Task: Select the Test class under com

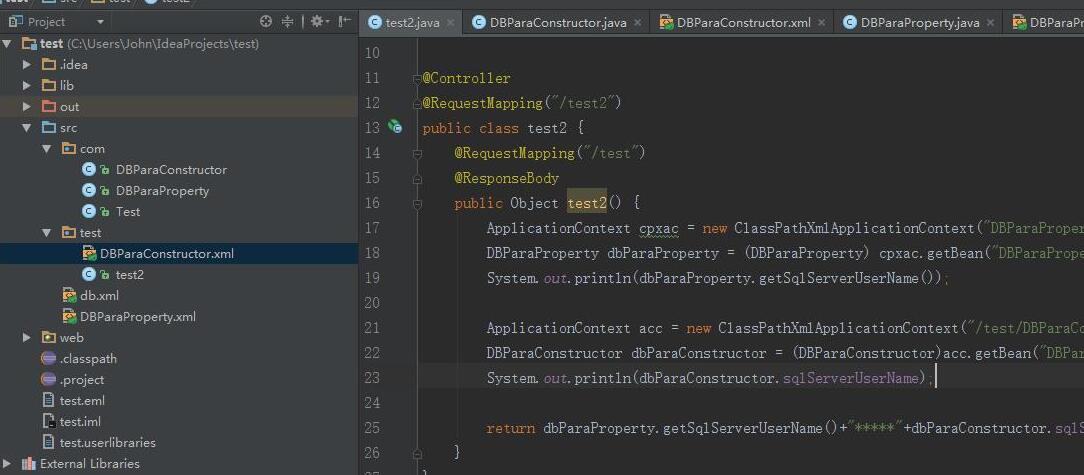Action: (128, 212)
